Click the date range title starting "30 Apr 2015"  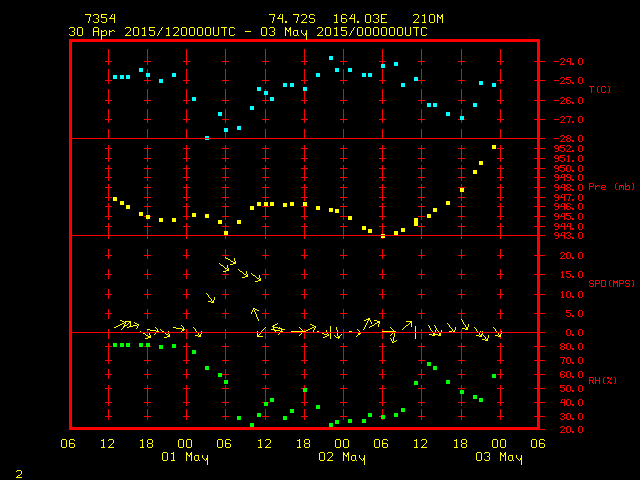248,32
